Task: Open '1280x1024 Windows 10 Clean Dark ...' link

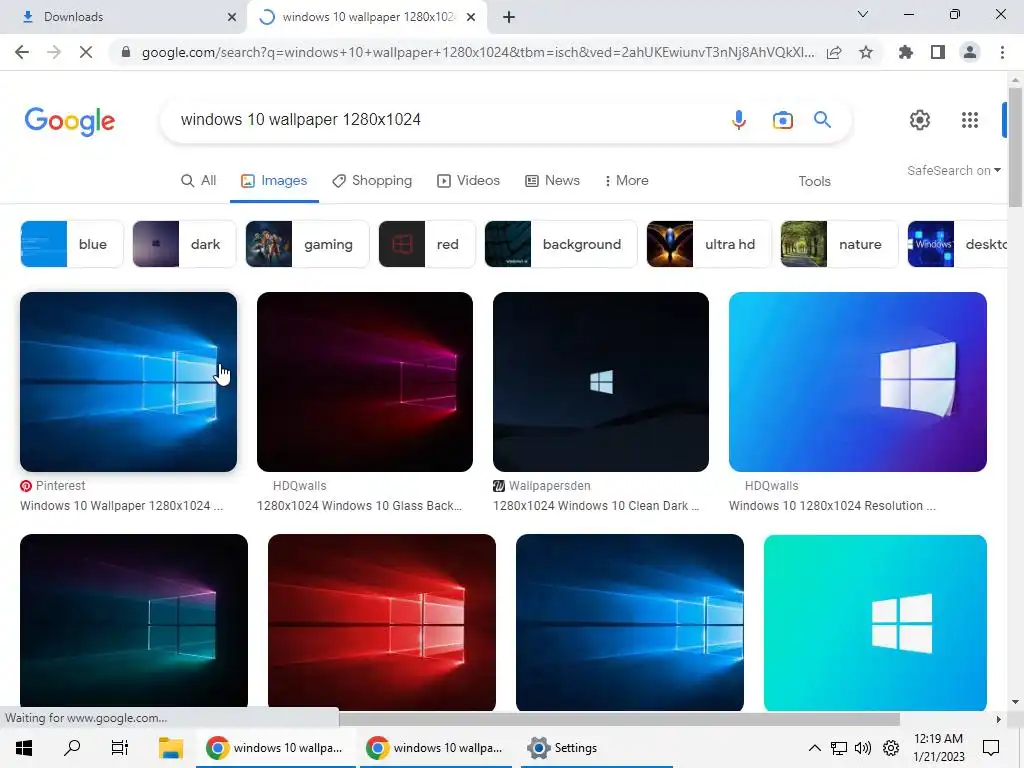Action: [596, 505]
